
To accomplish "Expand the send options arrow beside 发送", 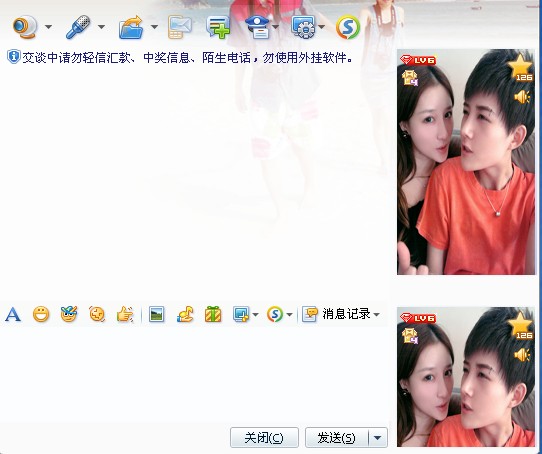I will [377, 438].
